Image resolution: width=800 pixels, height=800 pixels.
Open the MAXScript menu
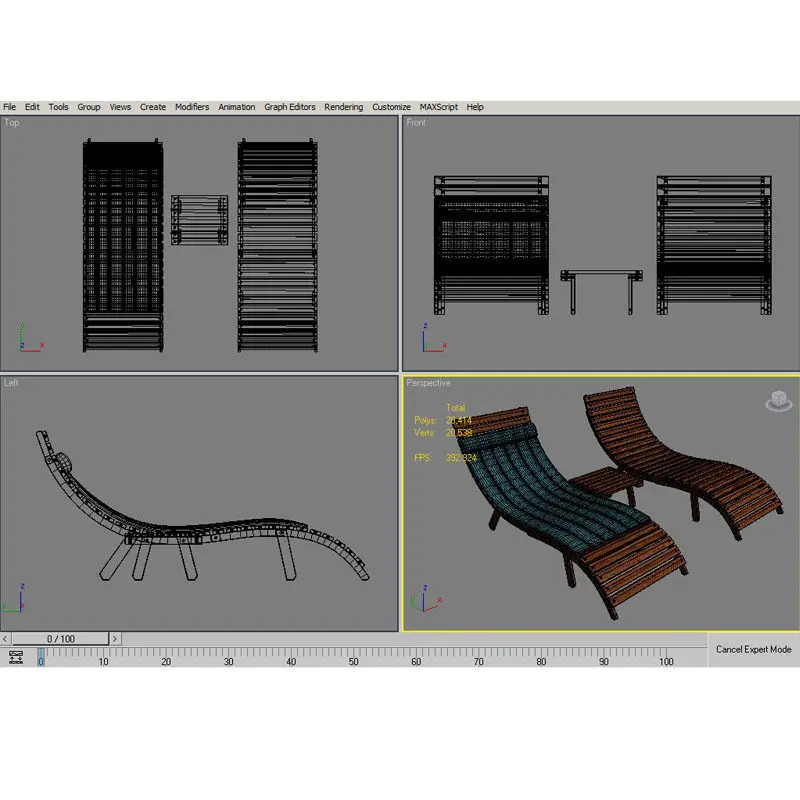point(438,107)
